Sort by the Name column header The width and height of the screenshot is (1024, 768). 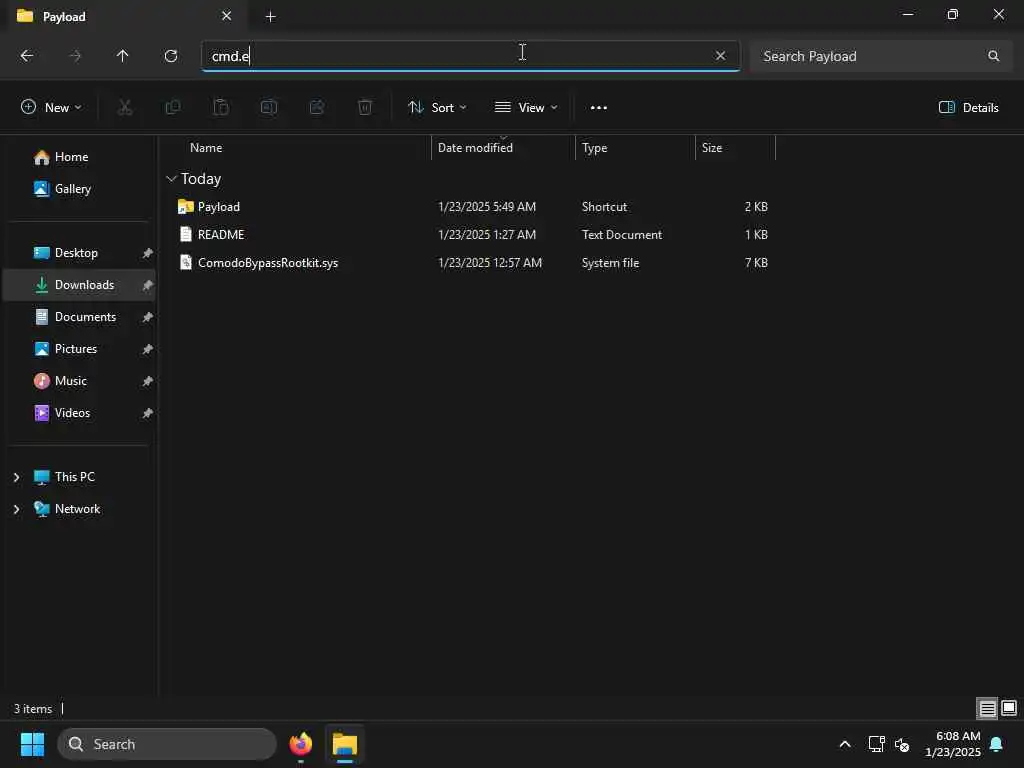click(x=206, y=148)
